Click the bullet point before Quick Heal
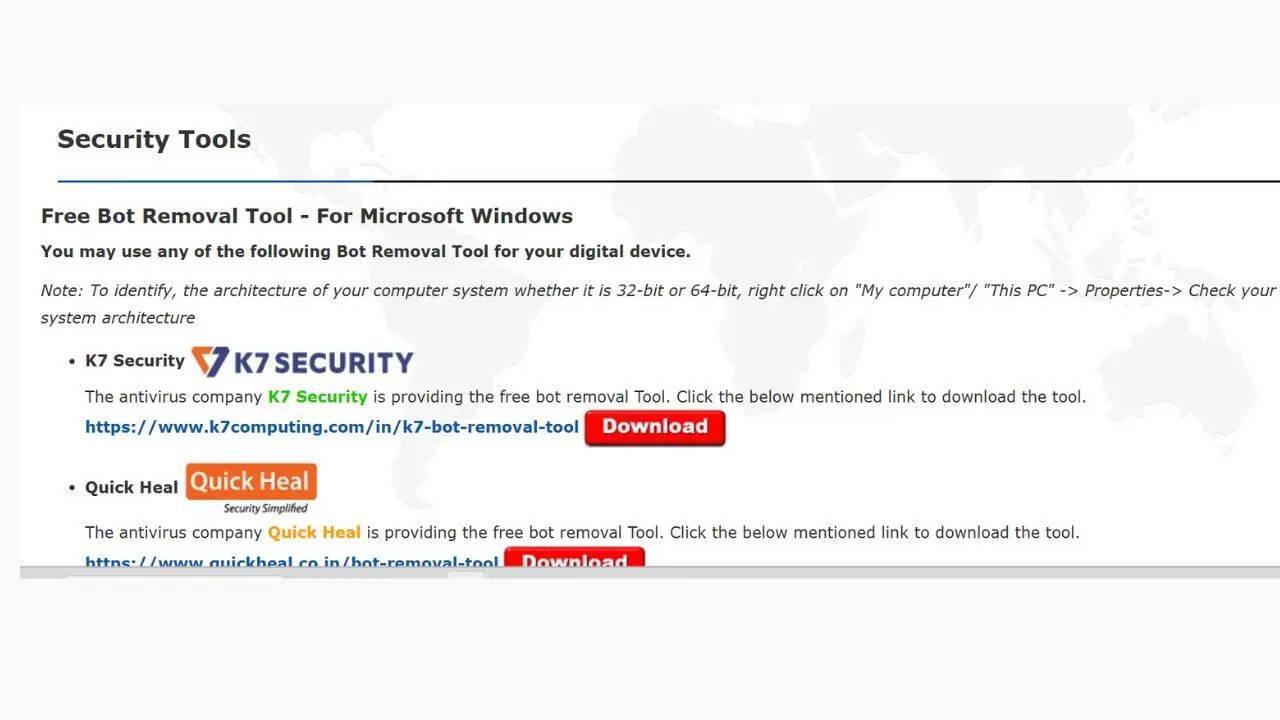1280x720 pixels. click(x=72, y=488)
